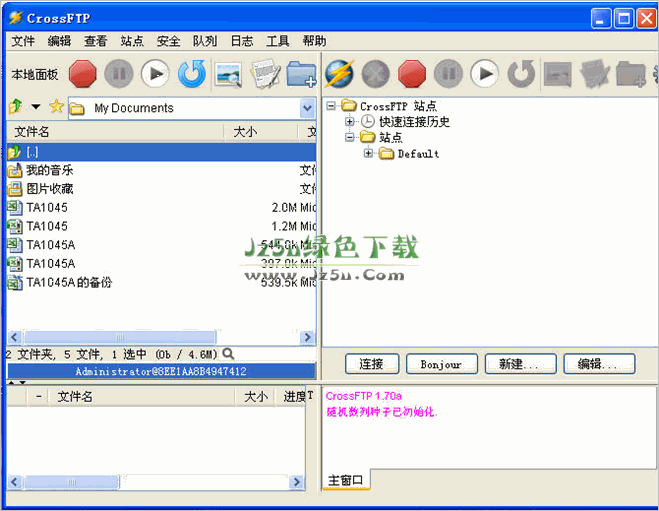This screenshot has height=511, width=659.
Task: Select 快速连接历史 in site tree
Action: pyautogui.click(x=414, y=122)
